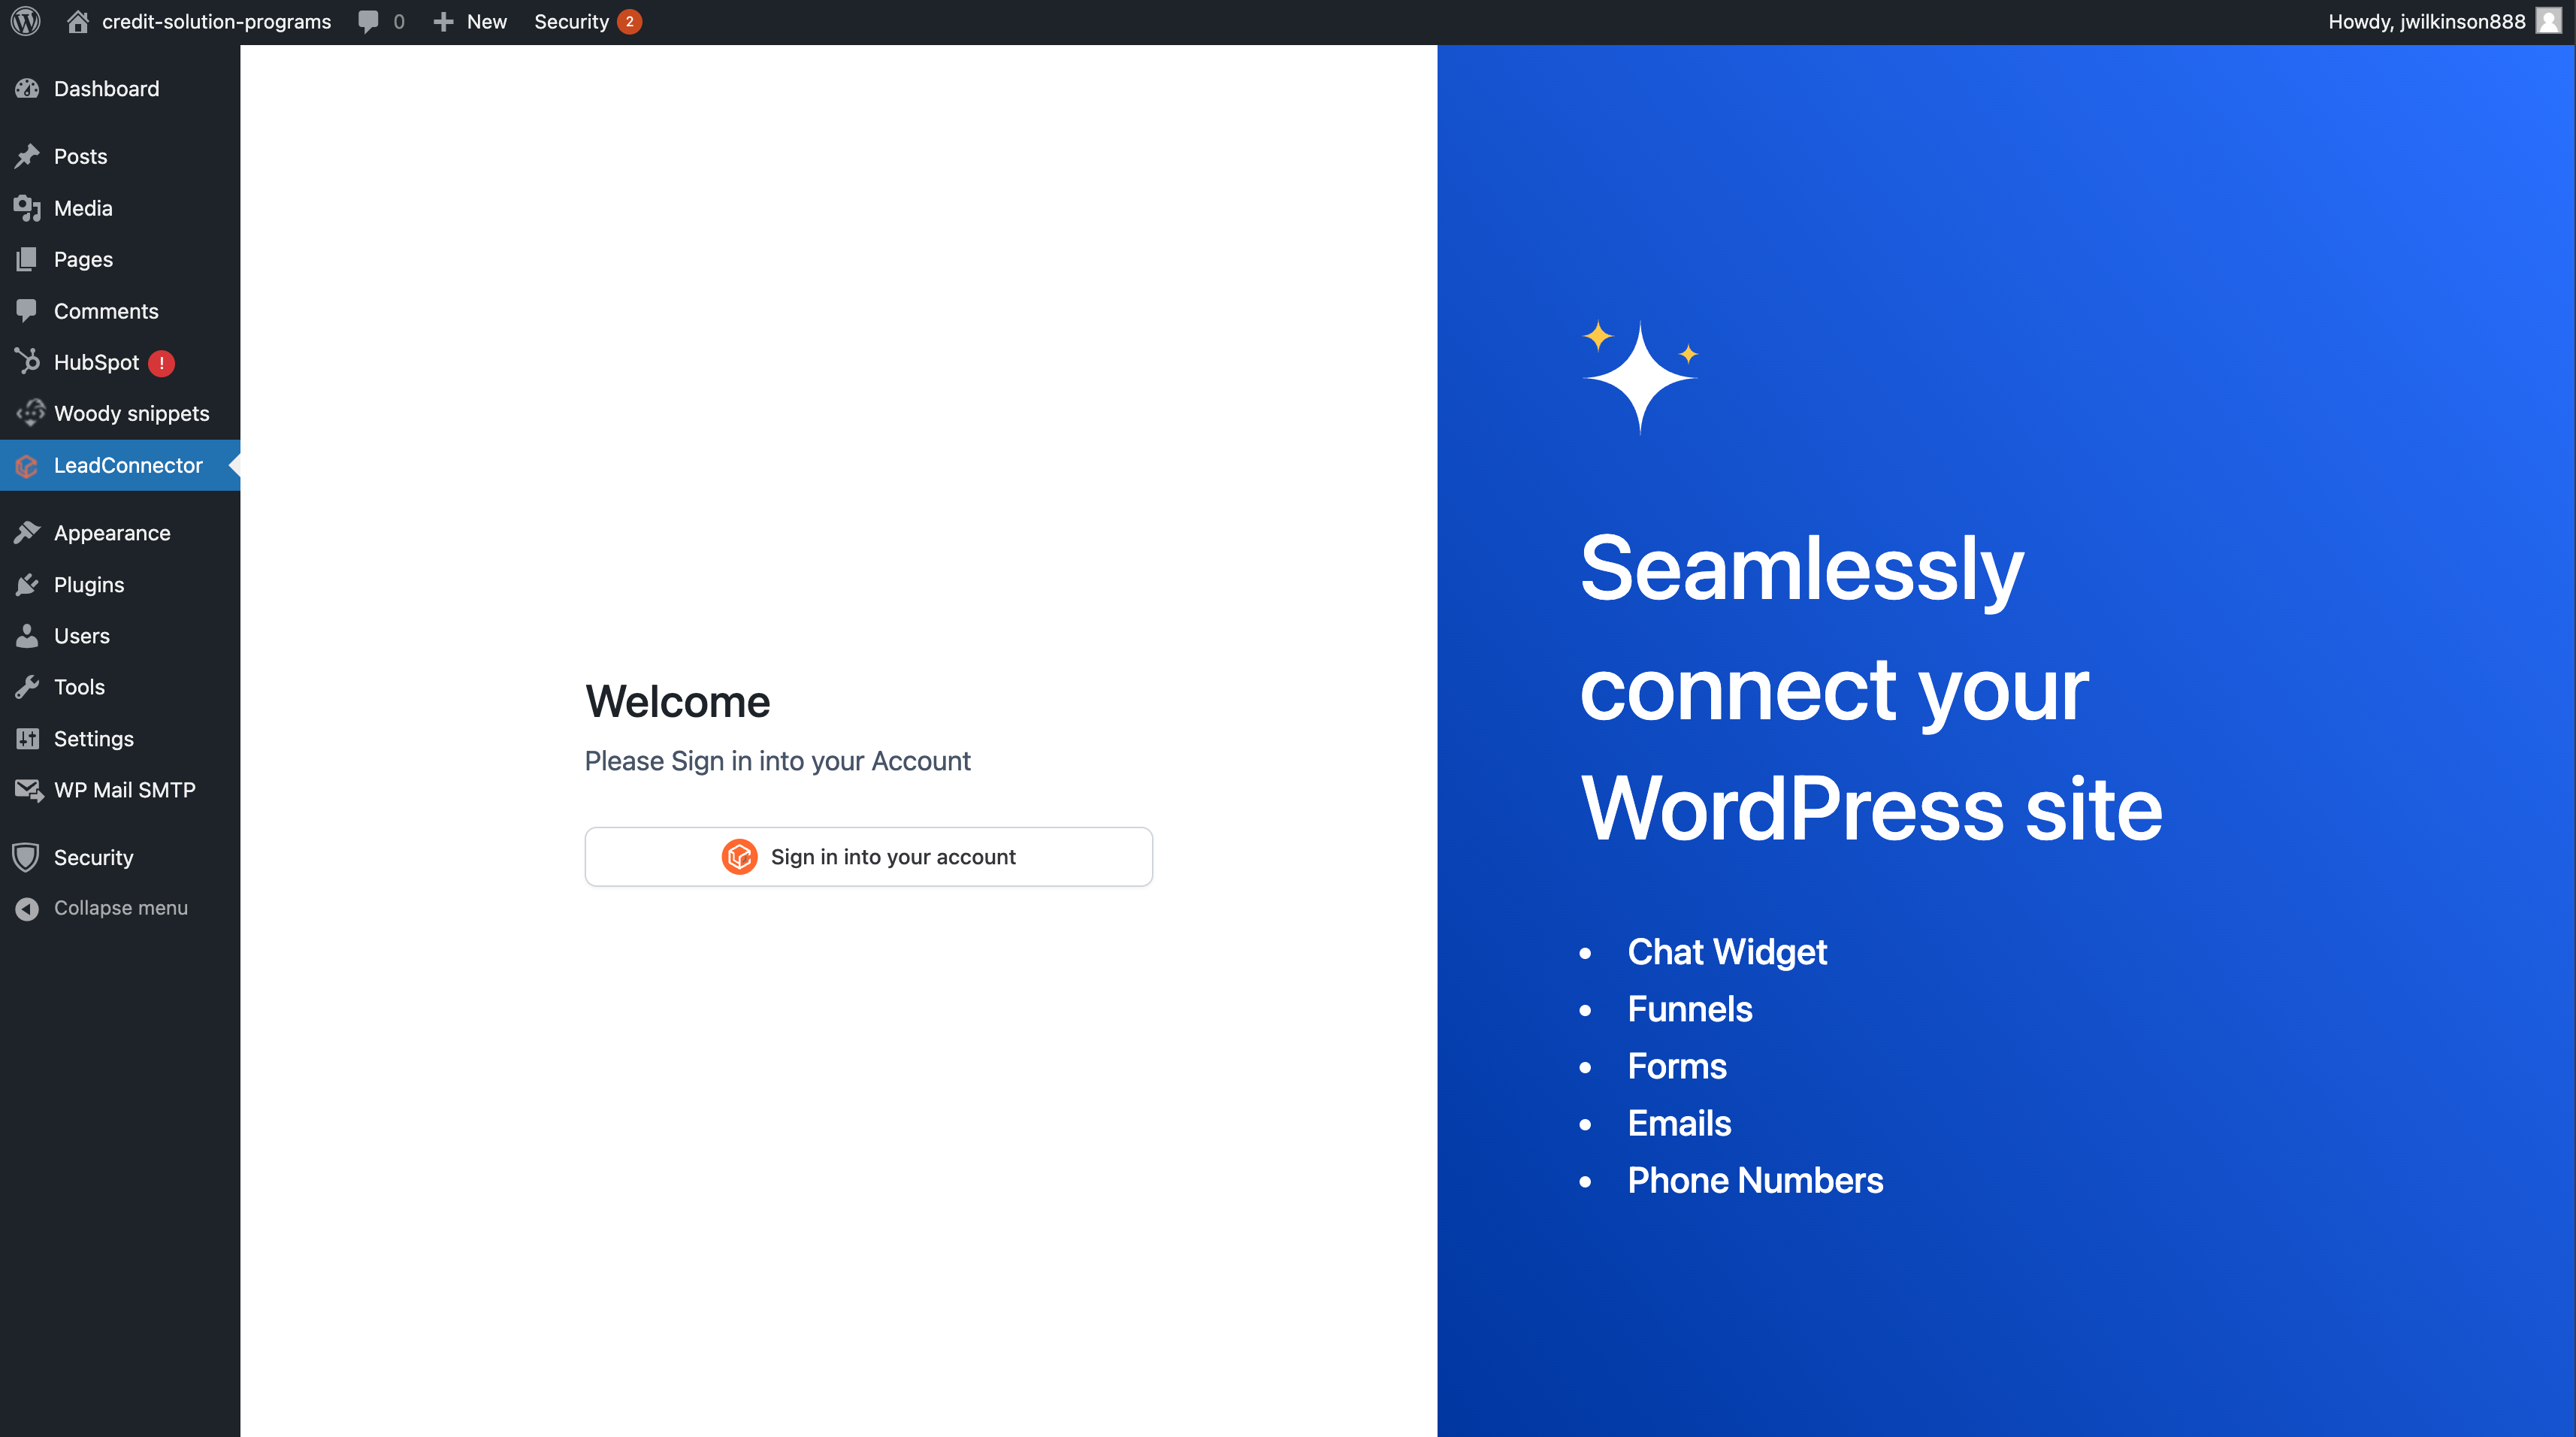Open the WordPress logo menu

coord(26,22)
